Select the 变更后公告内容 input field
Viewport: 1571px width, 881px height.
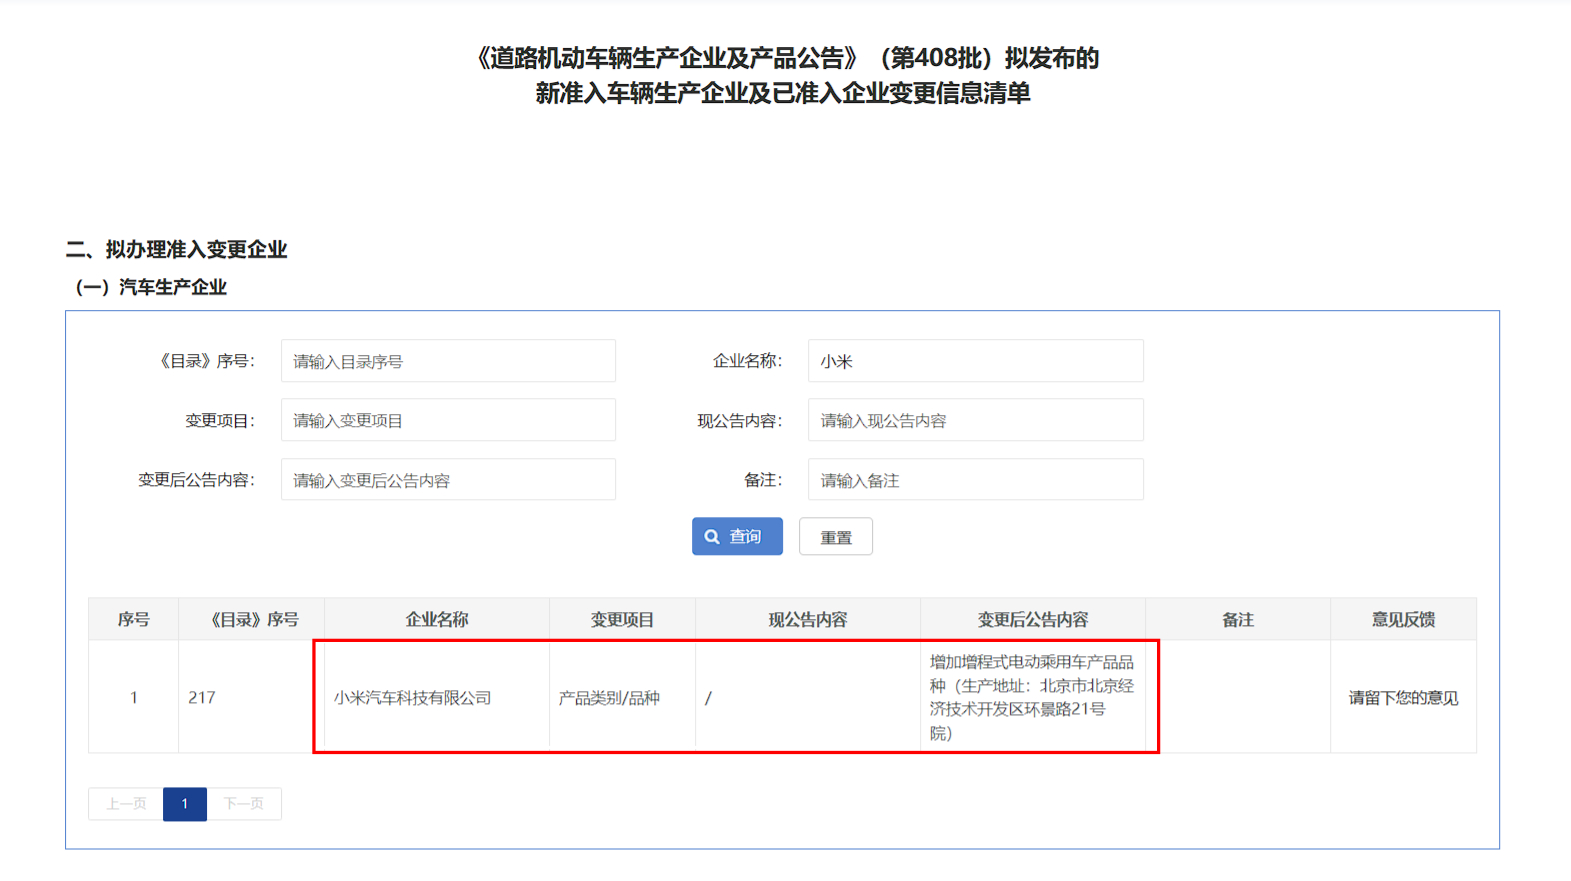[x=448, y=480]
